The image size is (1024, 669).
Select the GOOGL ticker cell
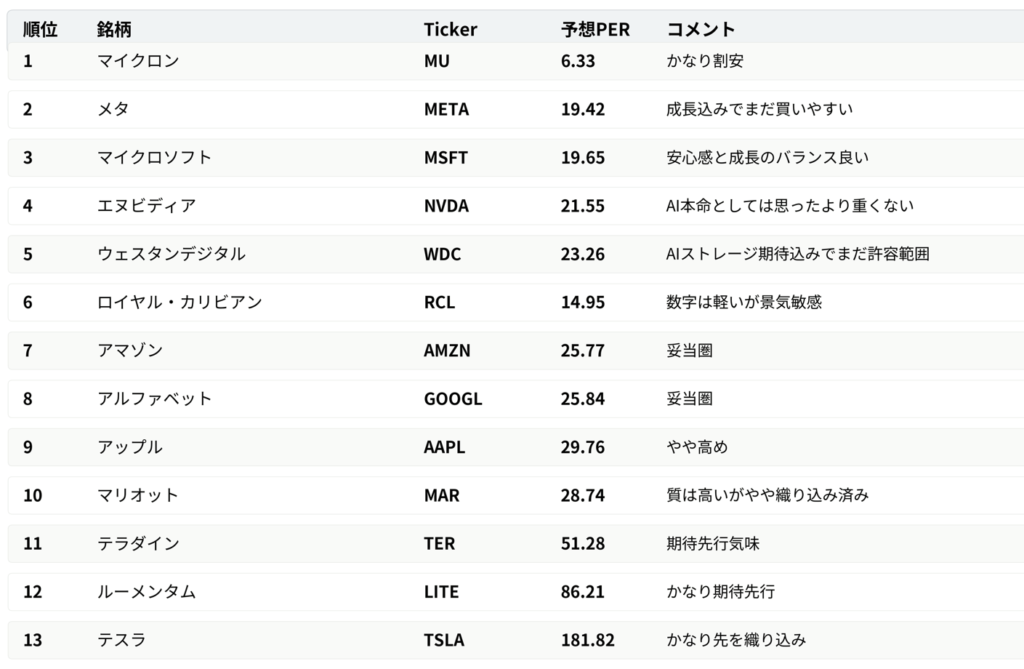pos(452,399)
